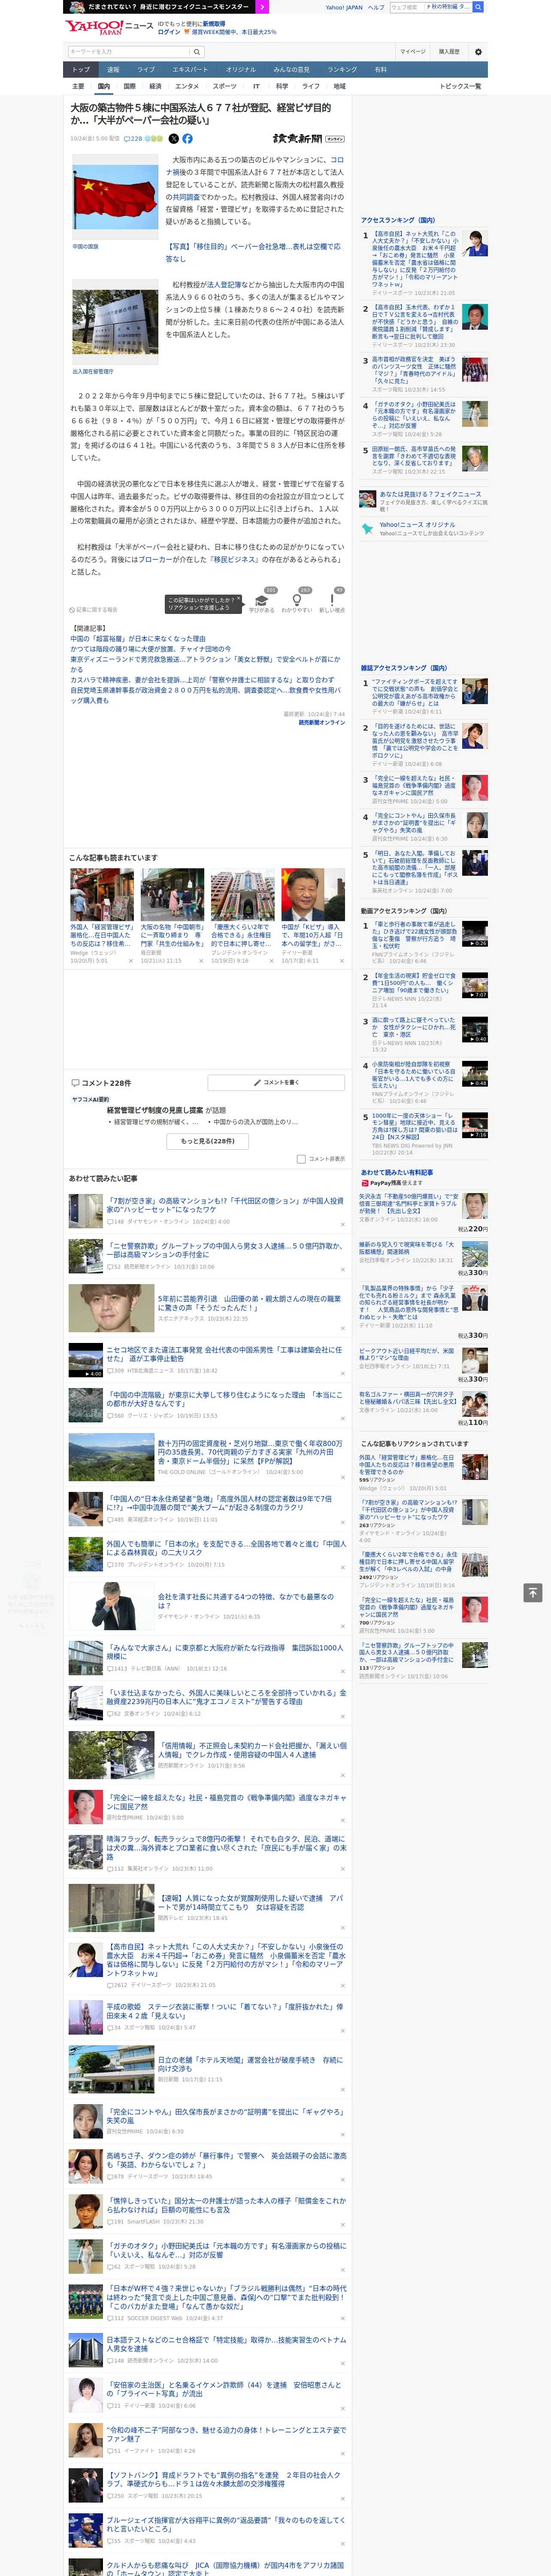Viewport: 551px width, 2576px height.
Task: Select the エキスパート navigation tab
Action: 190,70
